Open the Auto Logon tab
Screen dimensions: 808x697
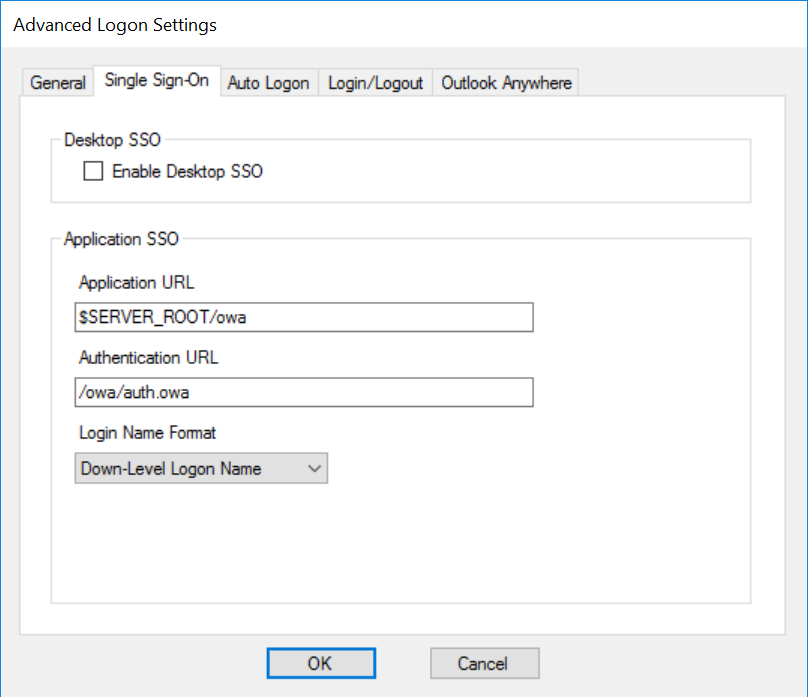pos(268,83)
